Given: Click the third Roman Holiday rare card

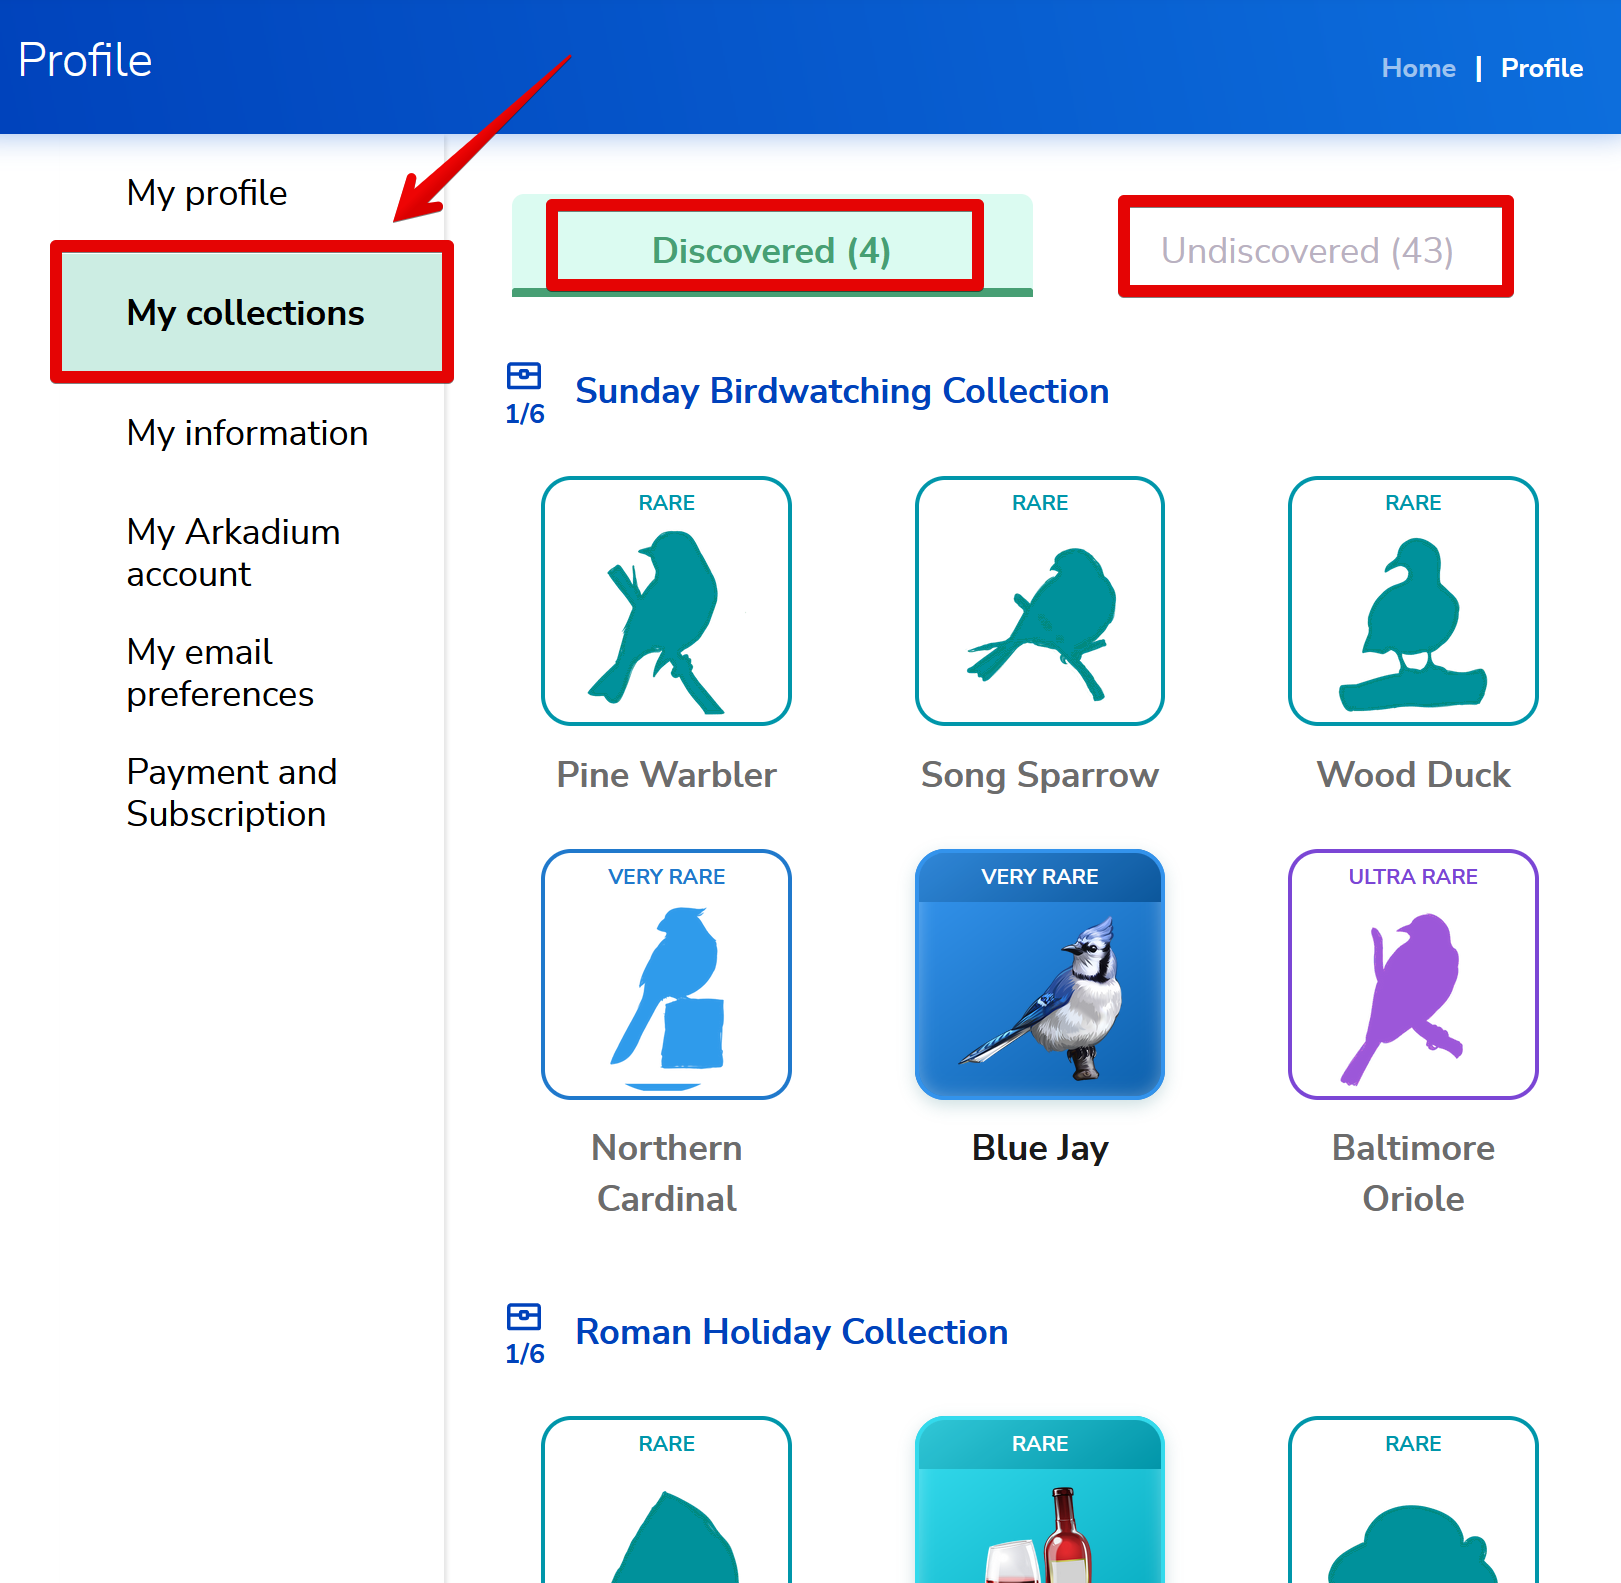Looking at the screenshot, I should [1413, 1500].
